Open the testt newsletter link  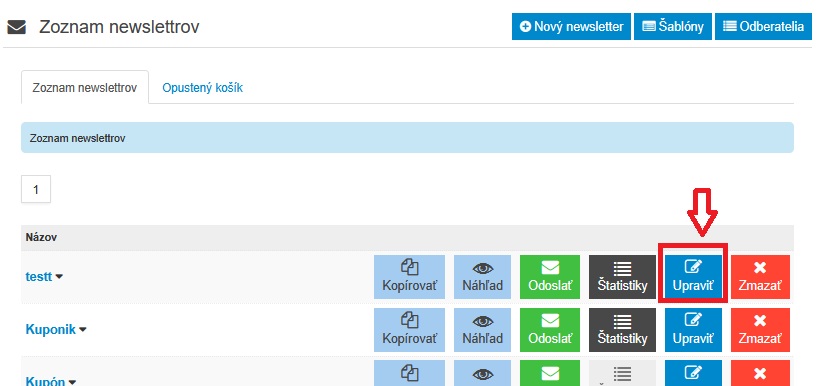(x=39, y=276)
